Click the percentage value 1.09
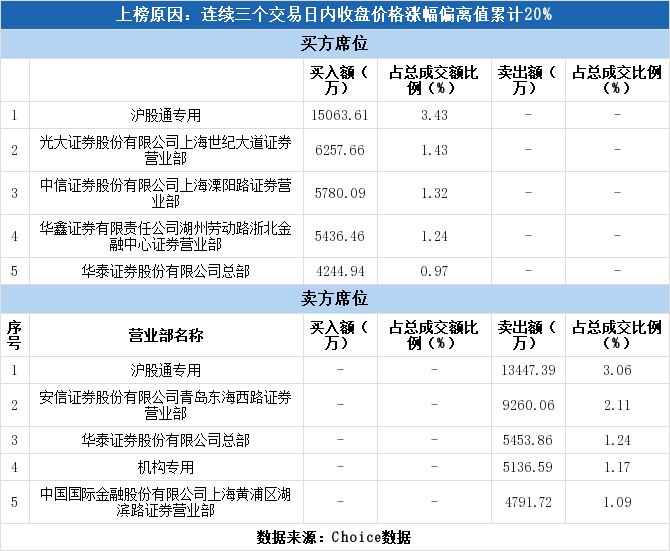The height and width of the screenshot is (551, 670). coord(617,502)
